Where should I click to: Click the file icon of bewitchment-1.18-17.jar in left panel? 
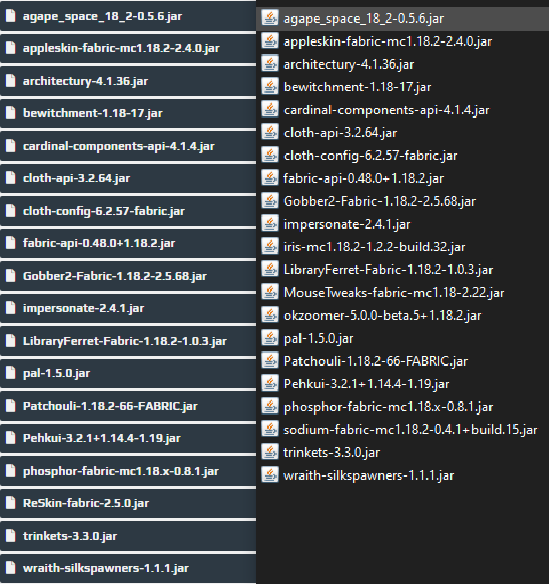pos(11,113)
